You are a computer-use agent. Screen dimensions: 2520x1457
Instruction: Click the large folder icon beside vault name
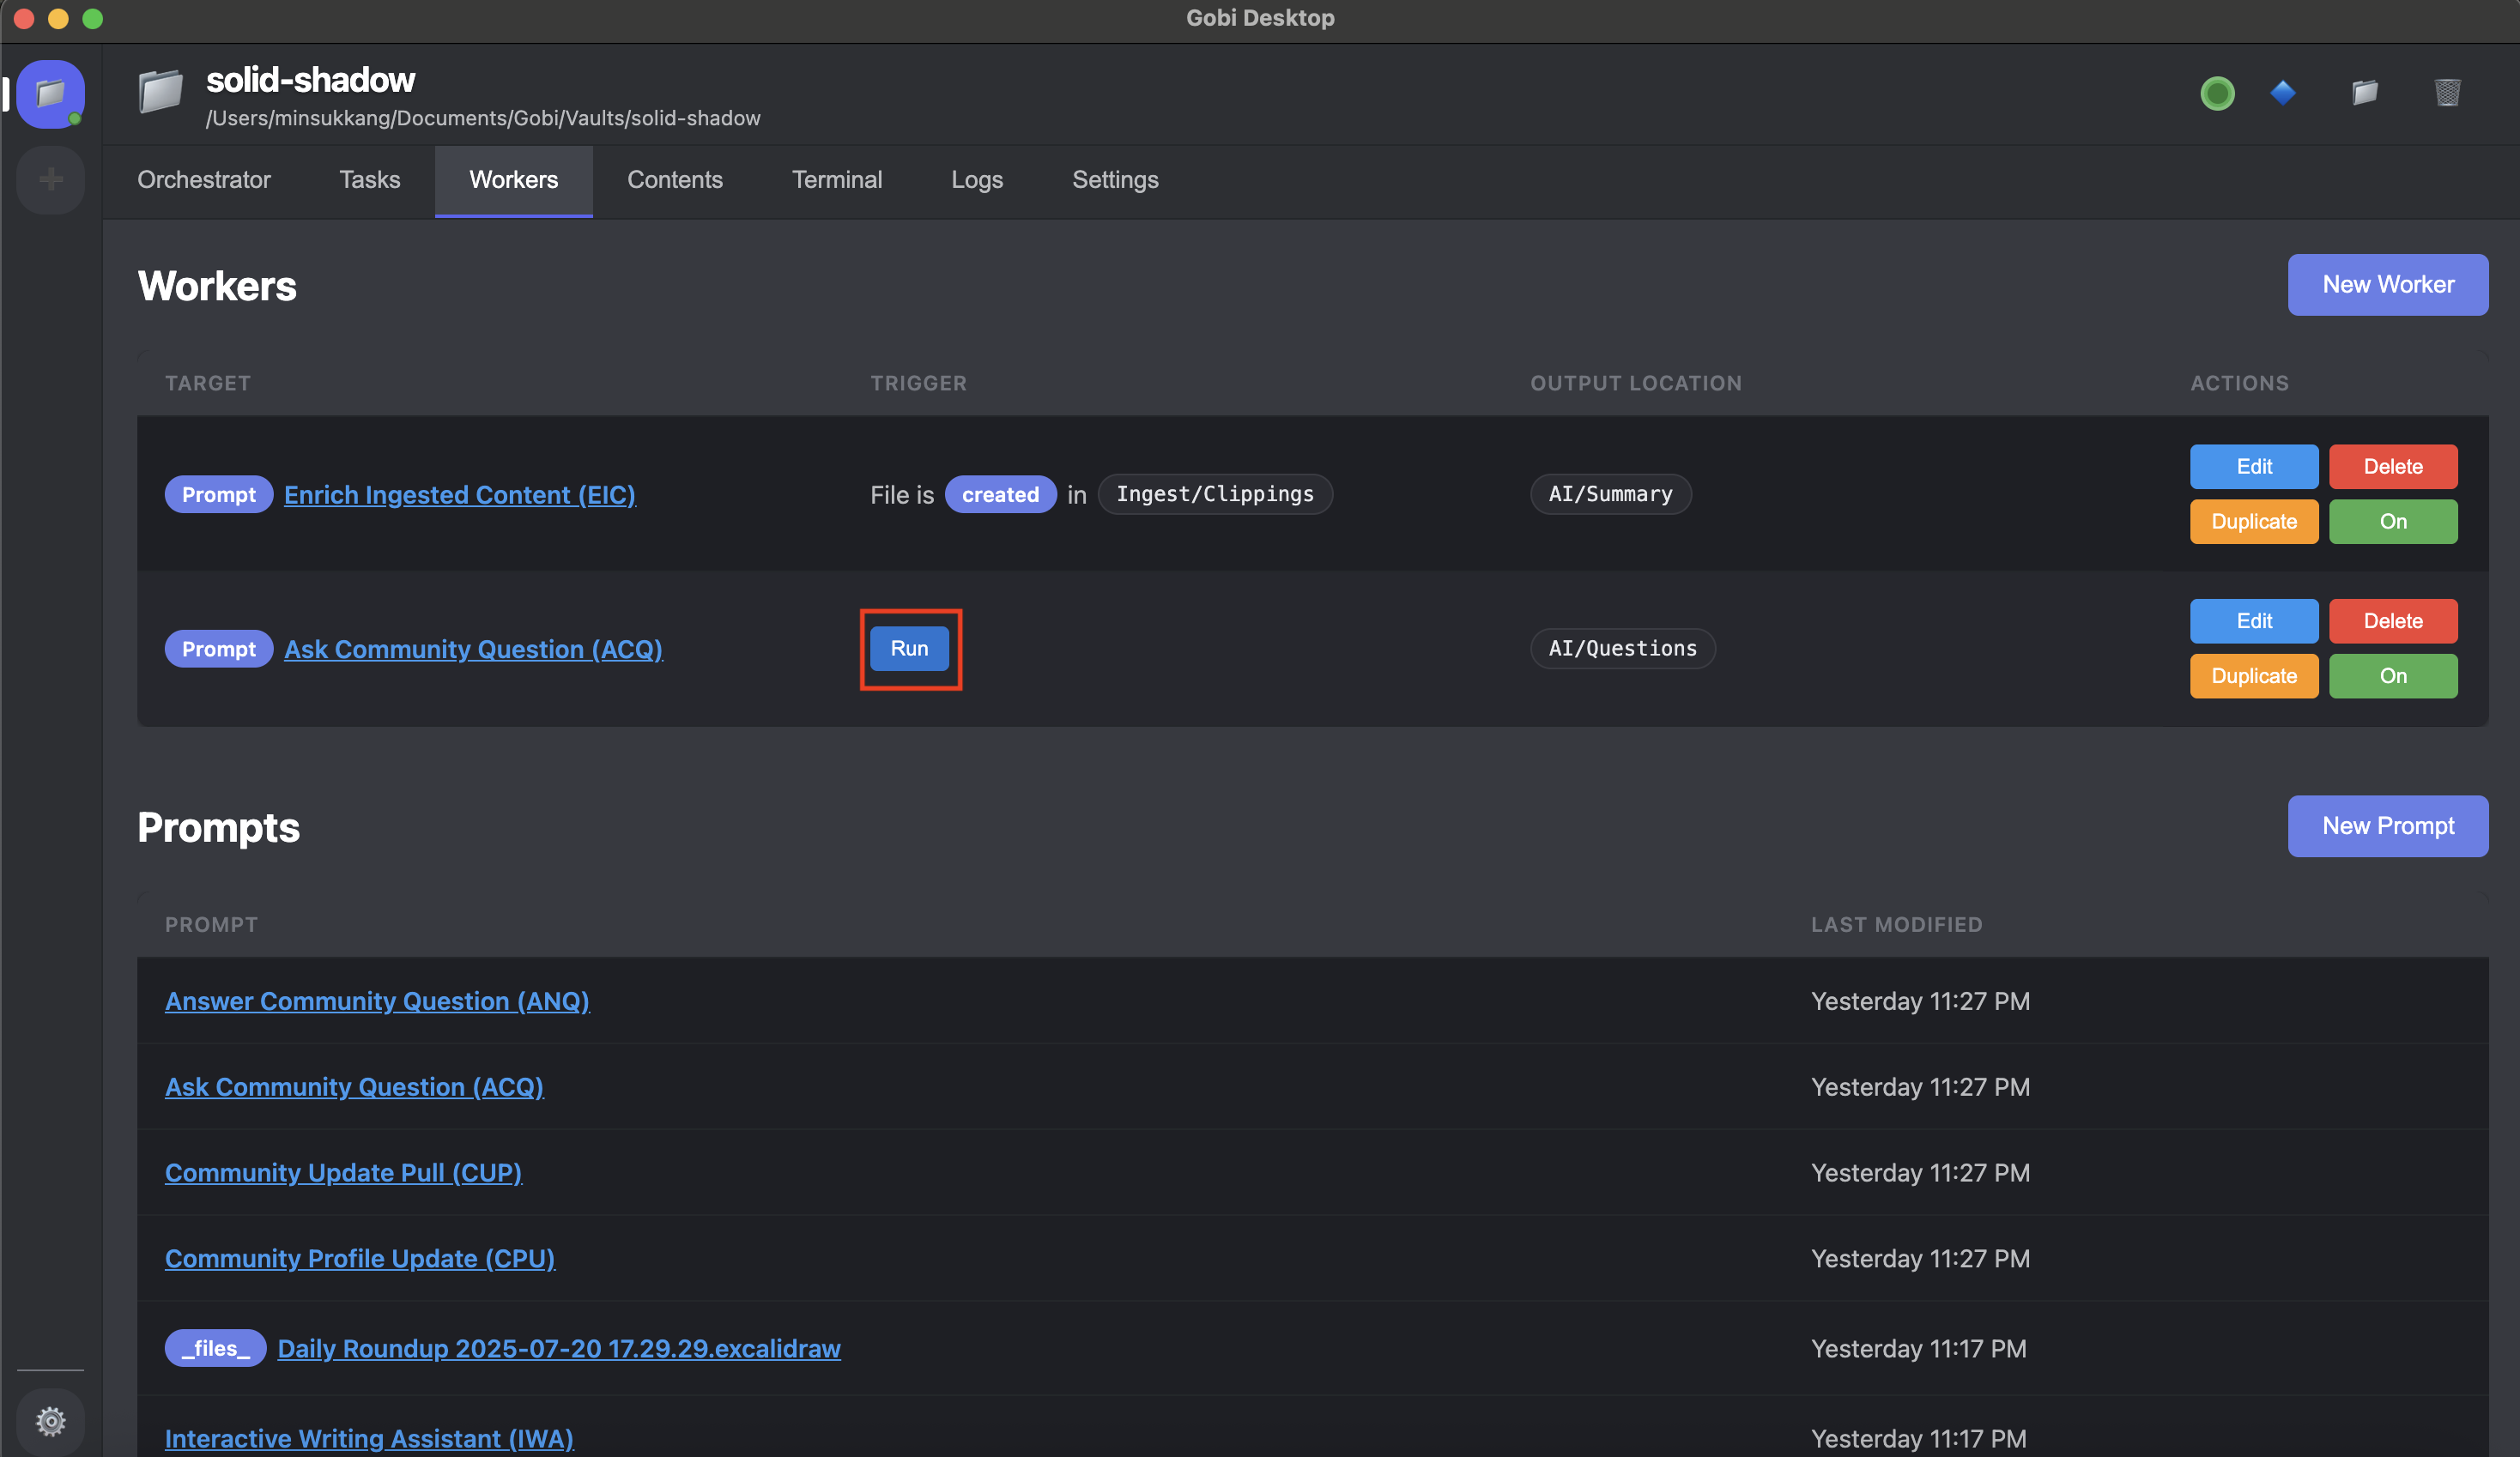point(160,93)
